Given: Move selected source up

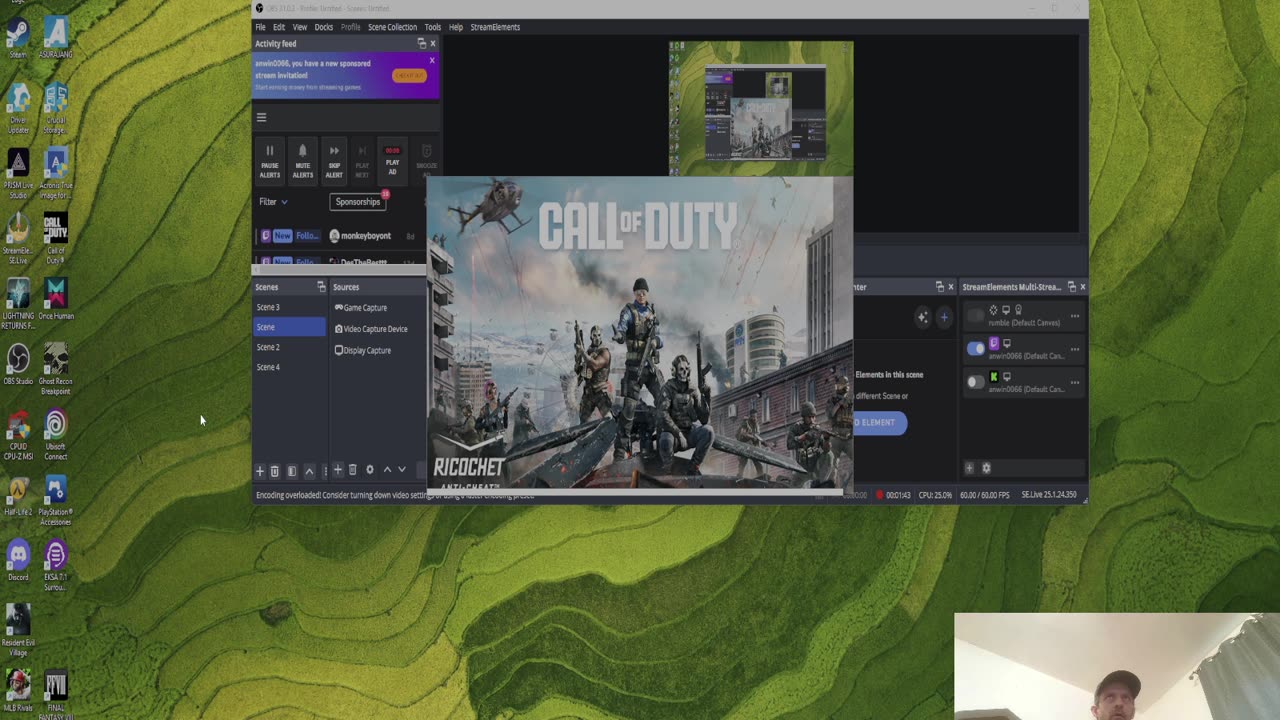Looking at the screenshot, I should point(387,470).
